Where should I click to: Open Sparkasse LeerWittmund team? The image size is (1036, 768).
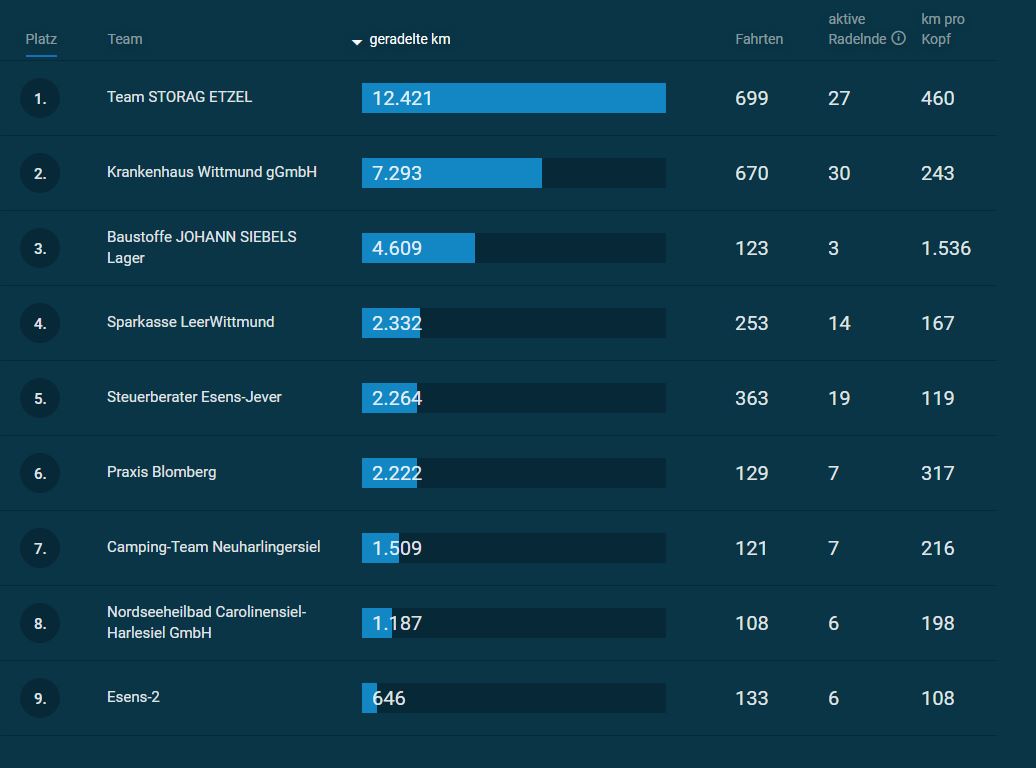(190, 322)
